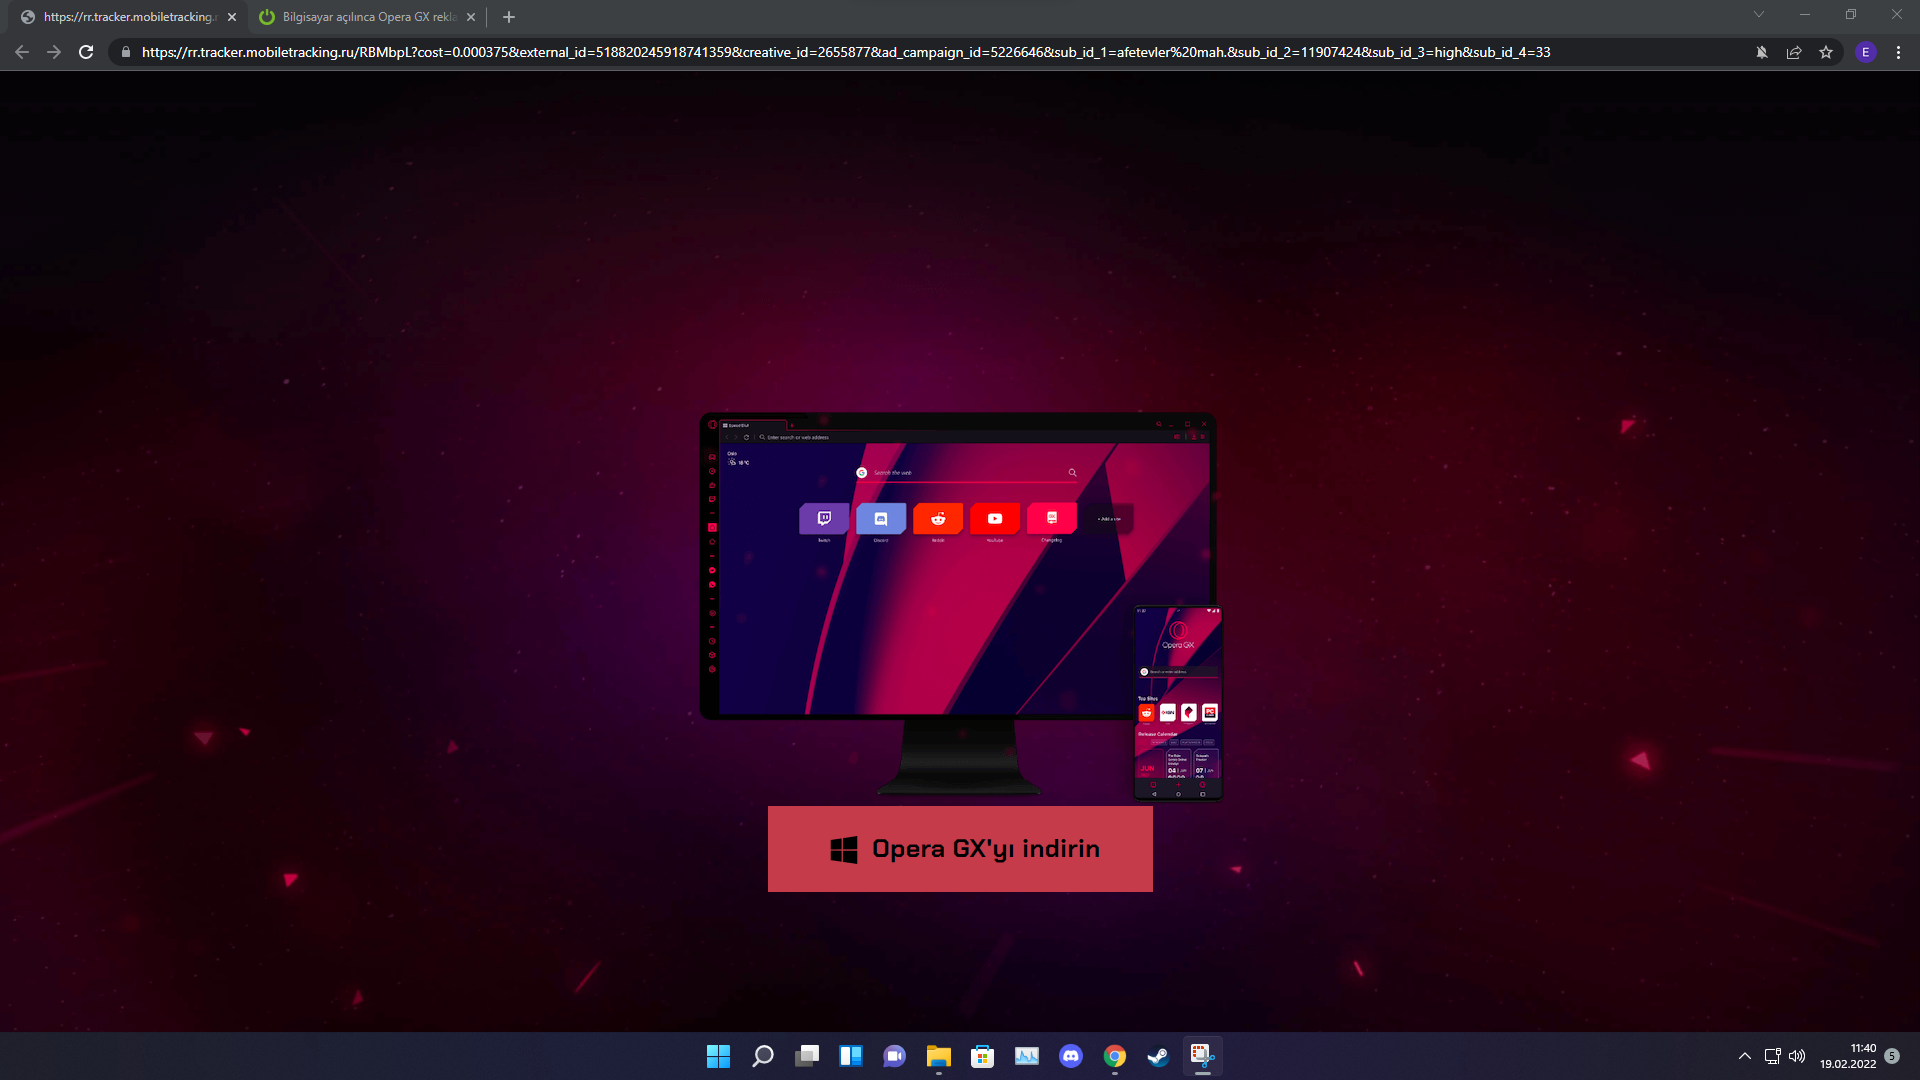The height and width of the screenshot is (1080, 1920).
Task: Click Opera GX'yı indirin download button
Action: point(960,849)
